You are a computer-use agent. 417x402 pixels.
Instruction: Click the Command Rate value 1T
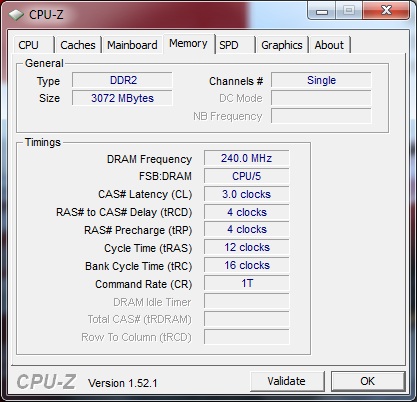tap(247, 284)
